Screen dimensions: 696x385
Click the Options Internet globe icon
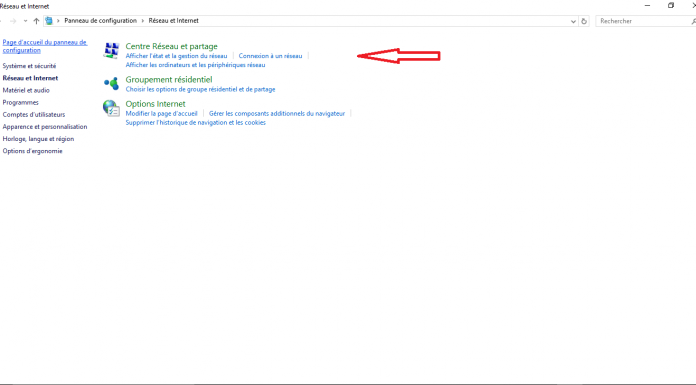point(111,108)
